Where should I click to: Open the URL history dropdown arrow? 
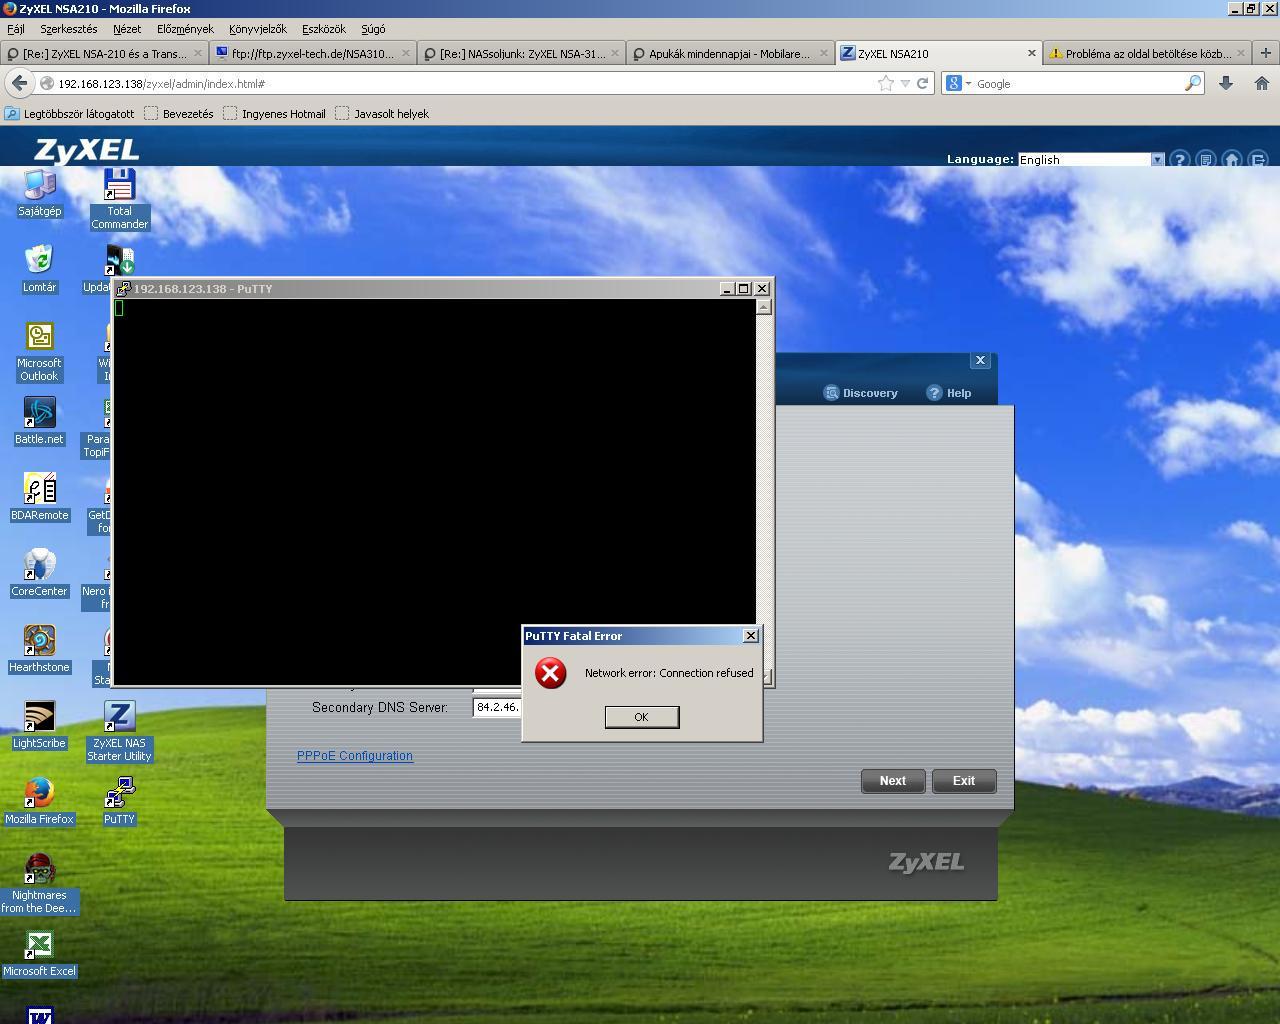point(905,83)
